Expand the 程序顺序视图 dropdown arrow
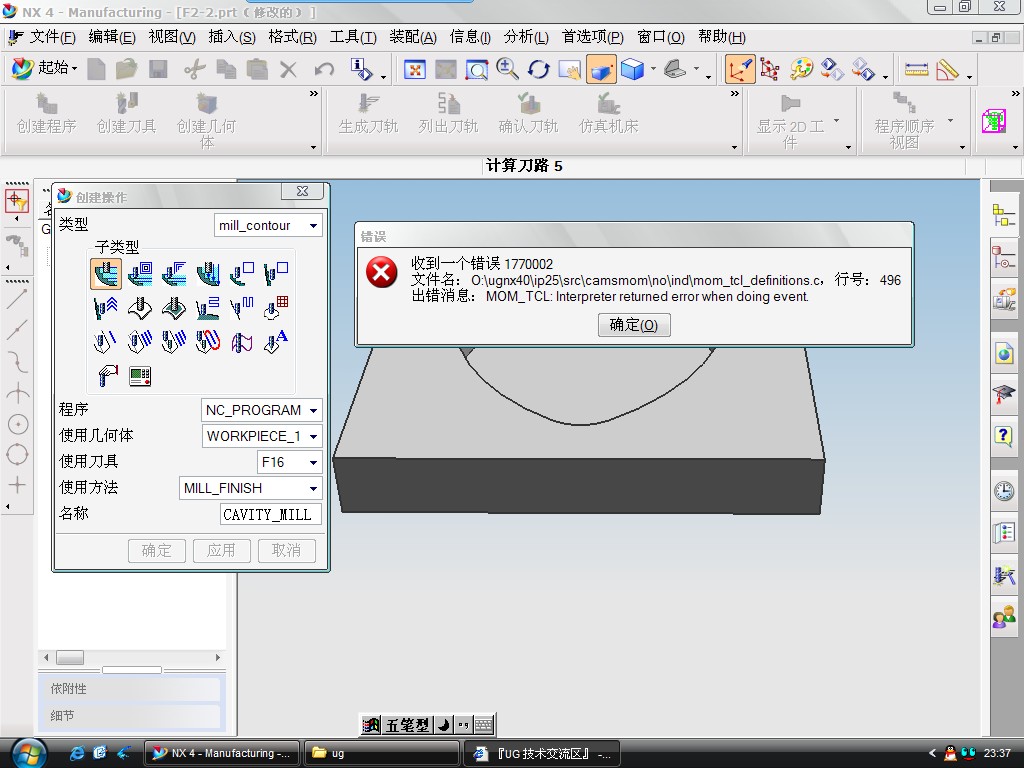This screenshot has width=1024, height=768. point(950,121)
